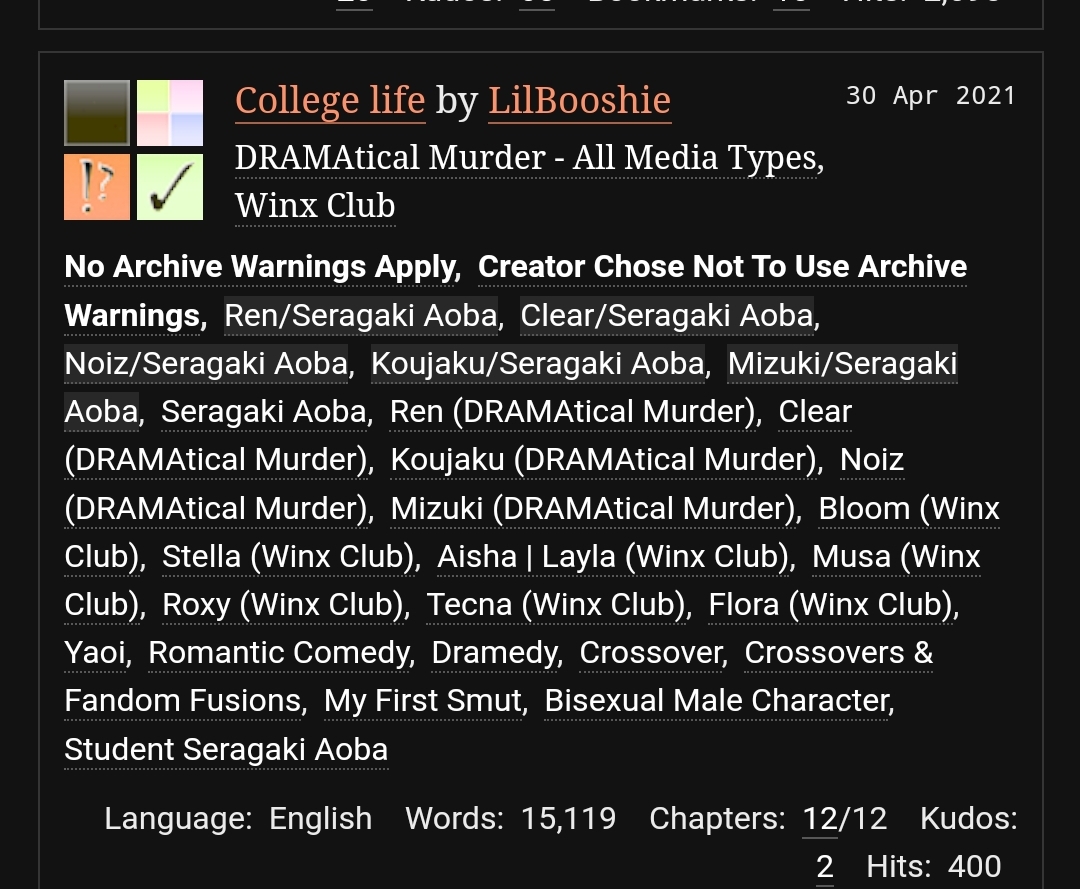Open the Romantic Comedy tag

[x=280, y=652]
